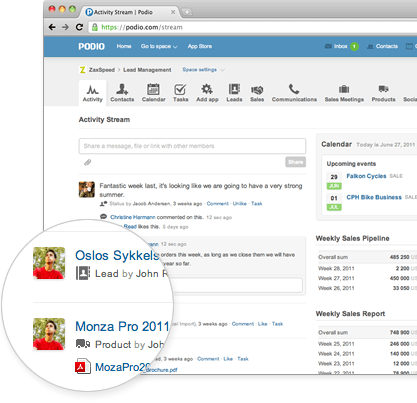Click the Week 25, 2011 sales report row
This screenshot has width=417, height=403.
pyautogui.click(x=367, y=344)
